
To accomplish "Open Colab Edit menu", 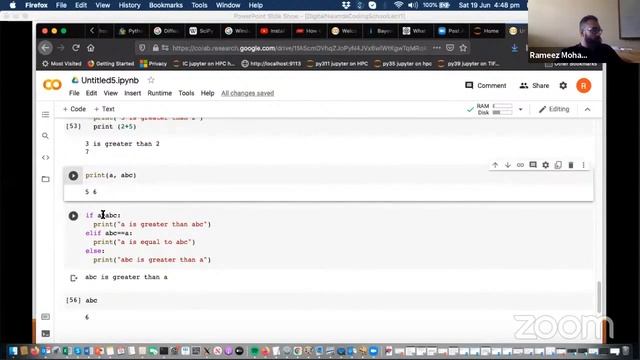I will (x=91, y=93).
